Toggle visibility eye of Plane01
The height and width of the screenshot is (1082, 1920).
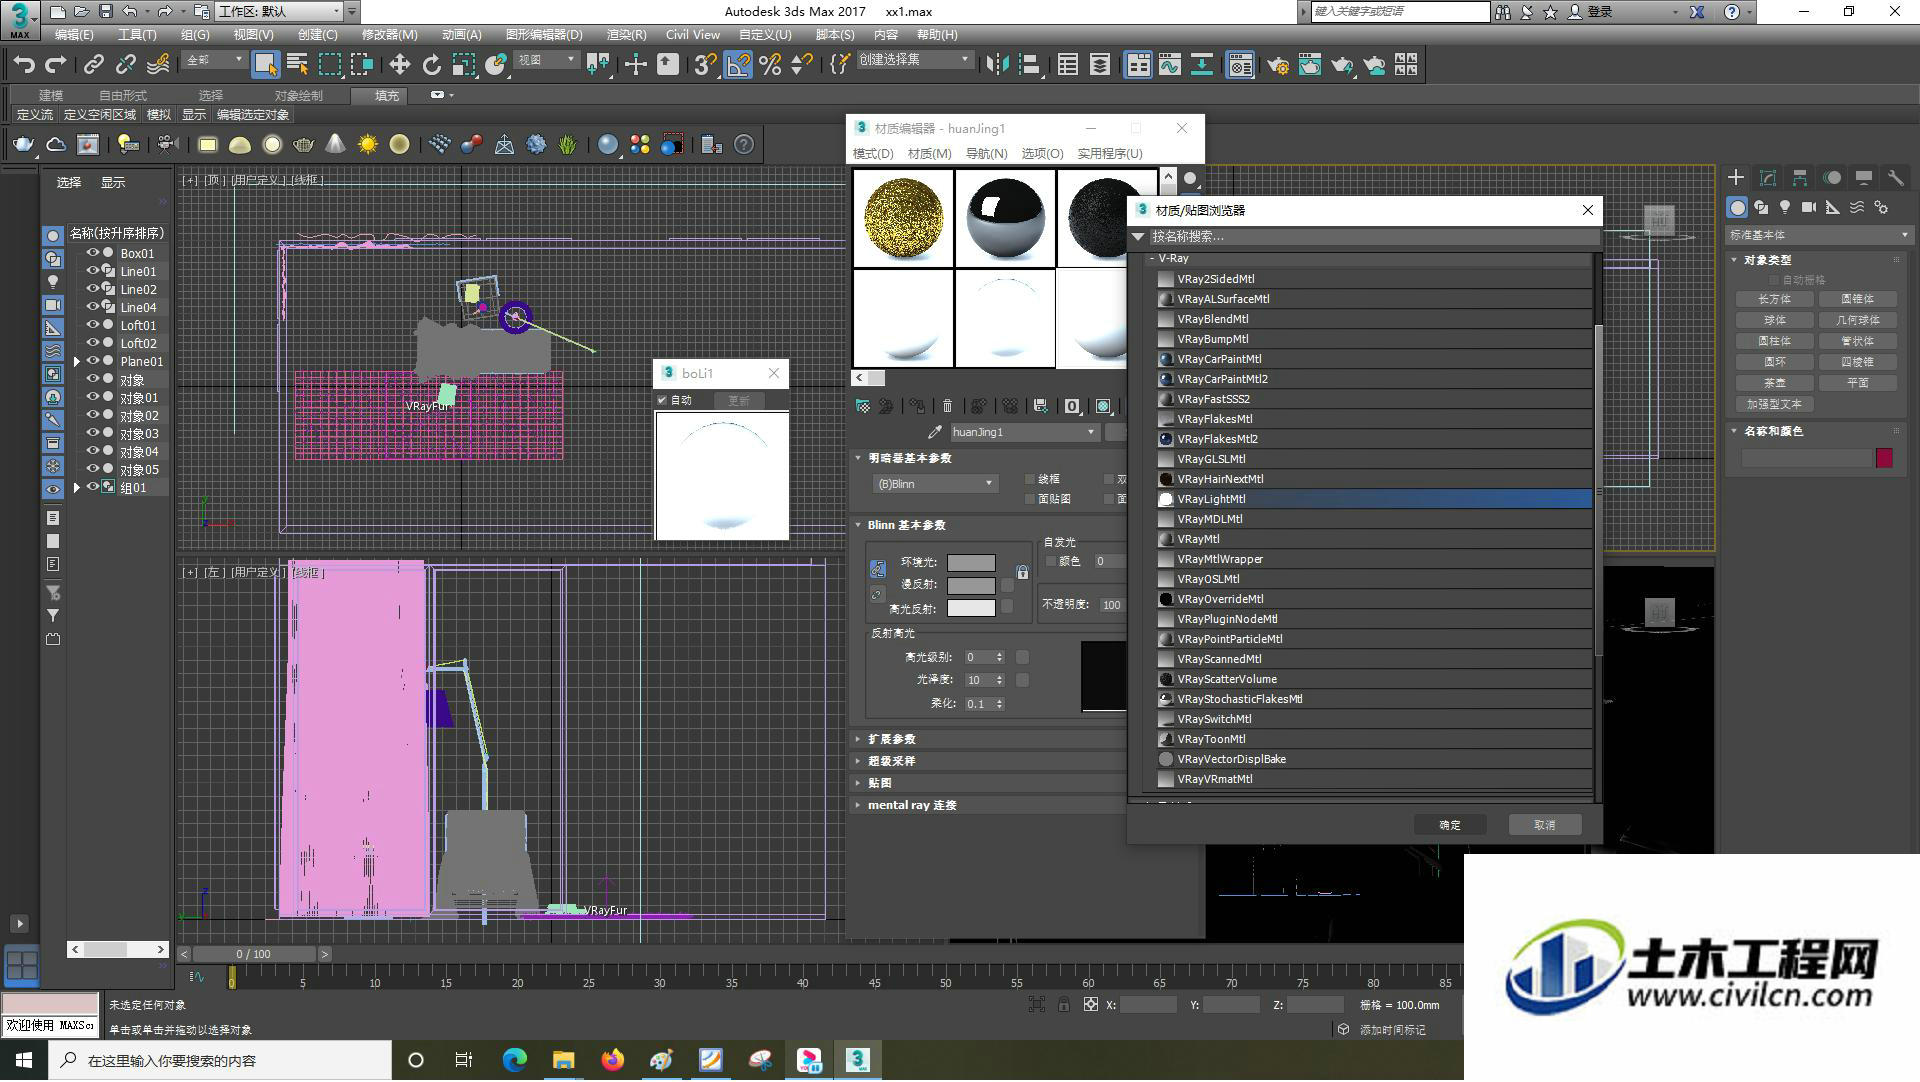point(92,361)
